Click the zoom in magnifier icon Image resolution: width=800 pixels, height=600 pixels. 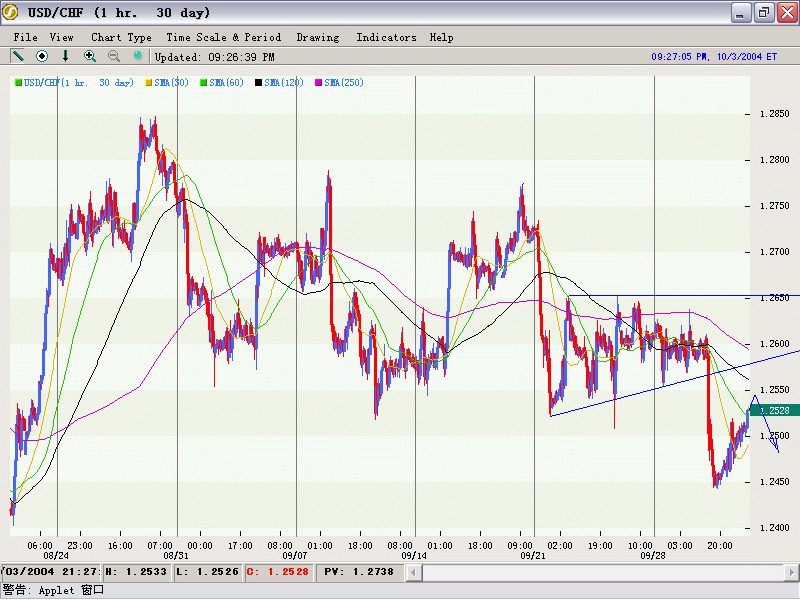coord(90,57)
